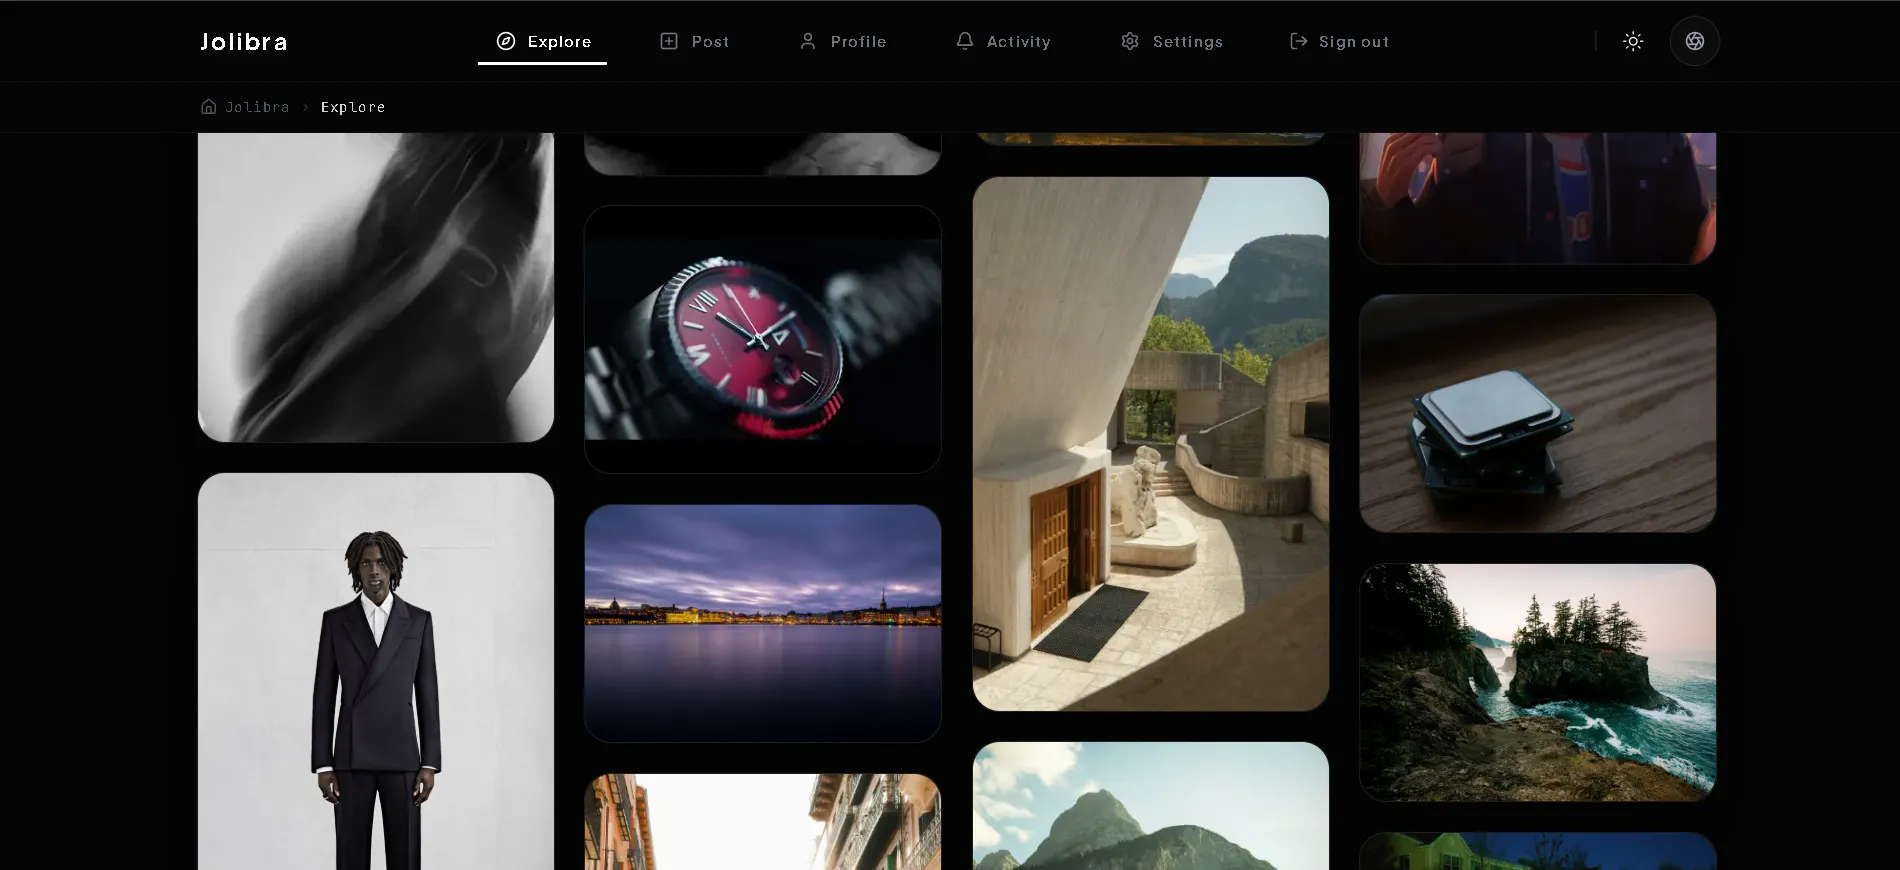Open the person in dark jacket photo
The height and width of the screenshot is (870, 1900).
[x=1538, y=198]
